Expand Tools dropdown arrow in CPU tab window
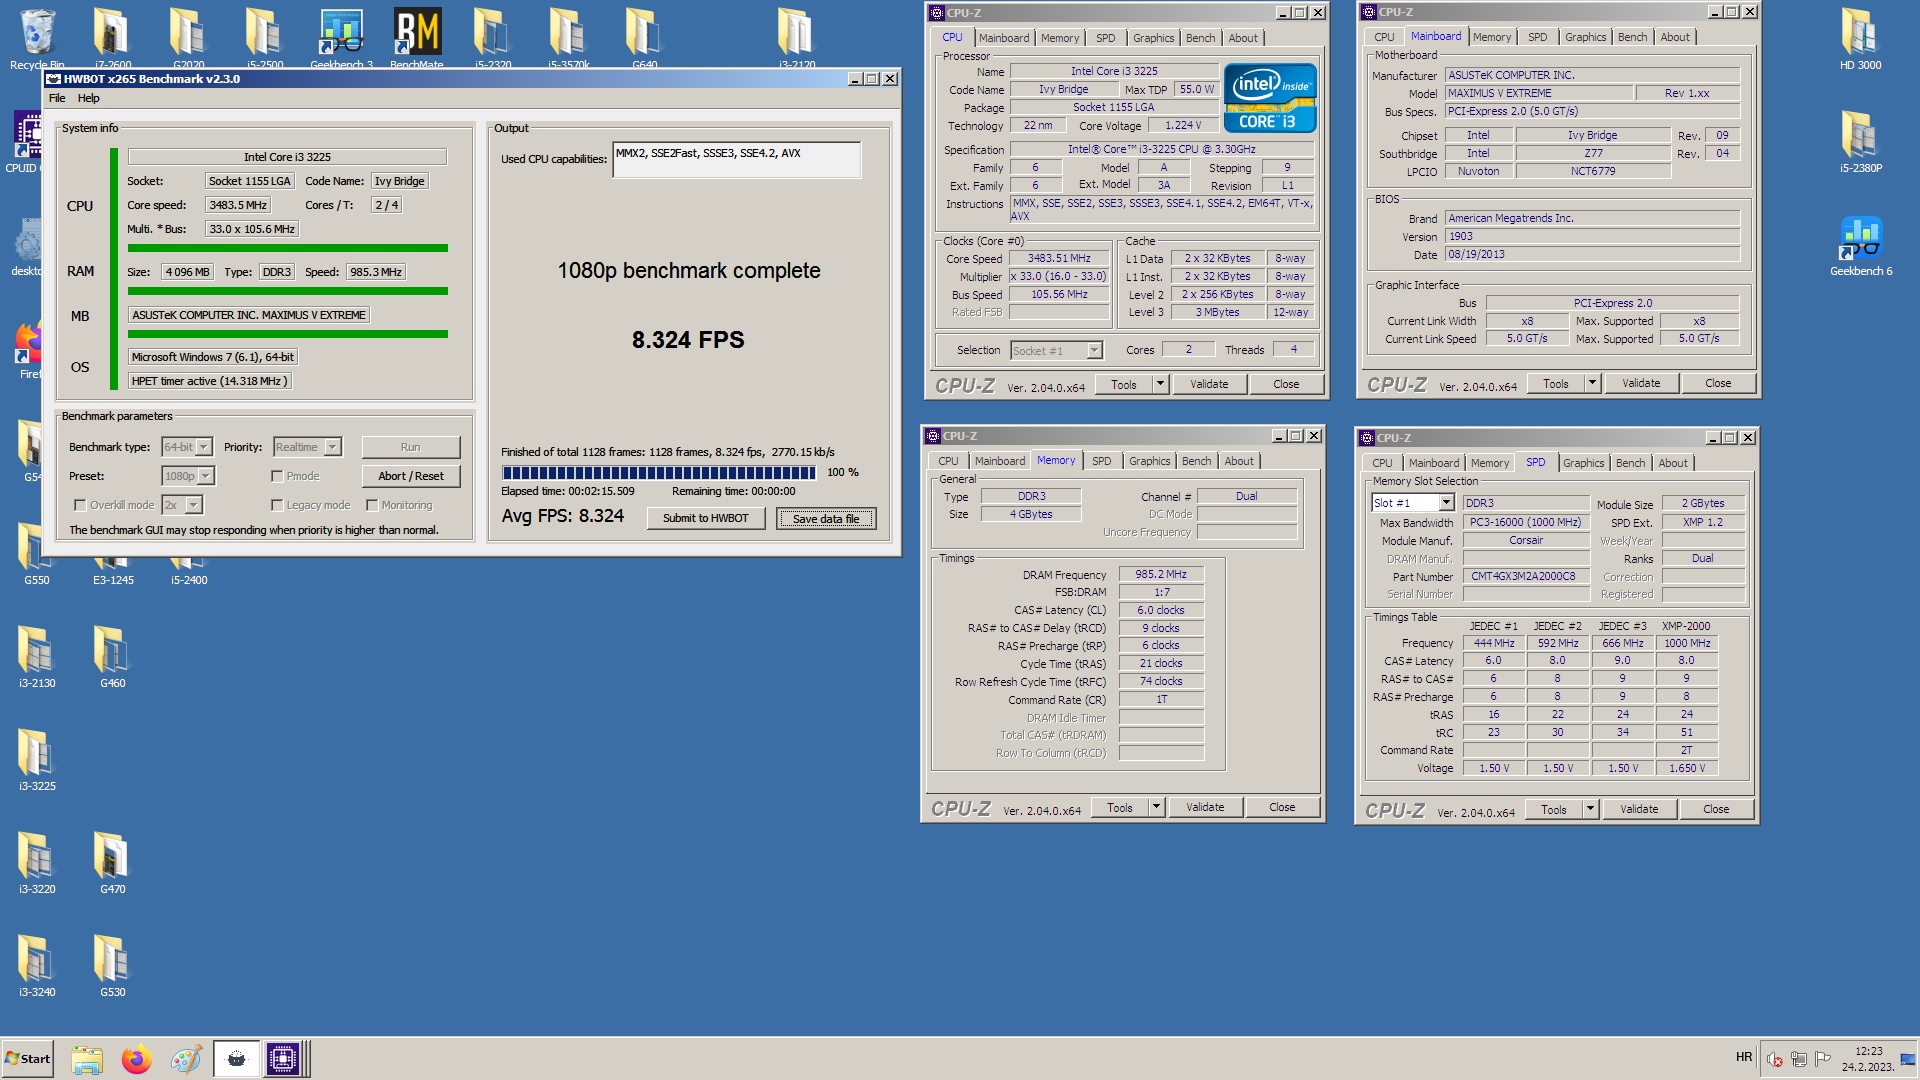This screenshot has width=1920, height=1080. coord(1160,384)
